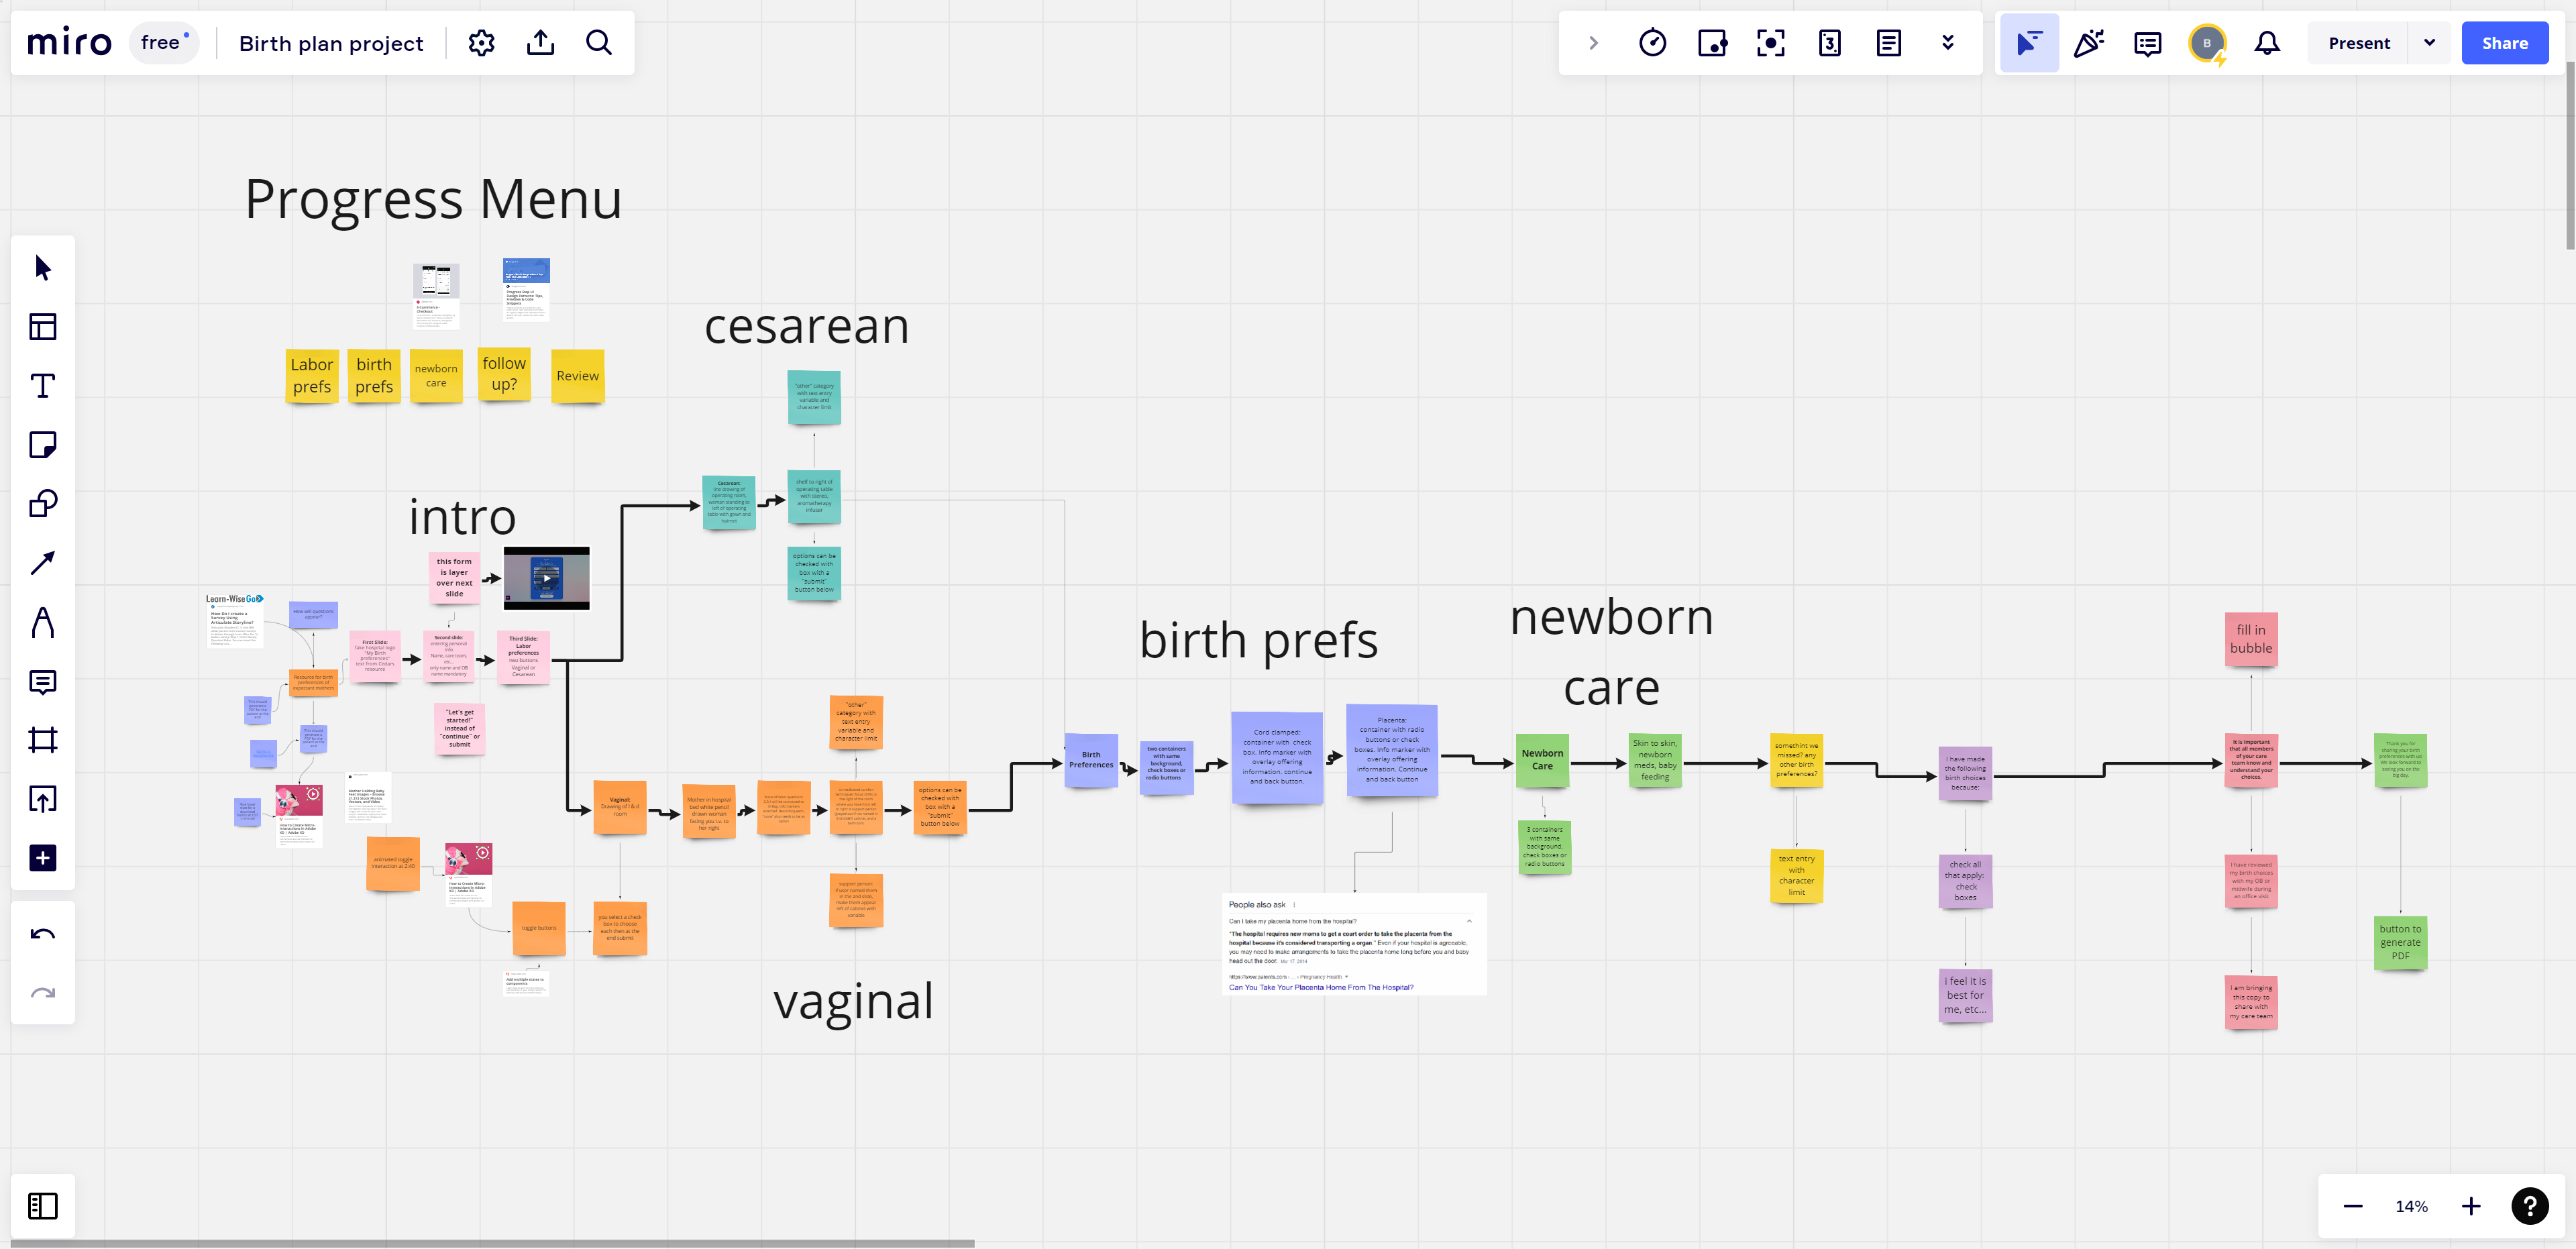Click the Share button
The width and height of the screenshot is (2576, 1249).
[x=2504, y=43]
